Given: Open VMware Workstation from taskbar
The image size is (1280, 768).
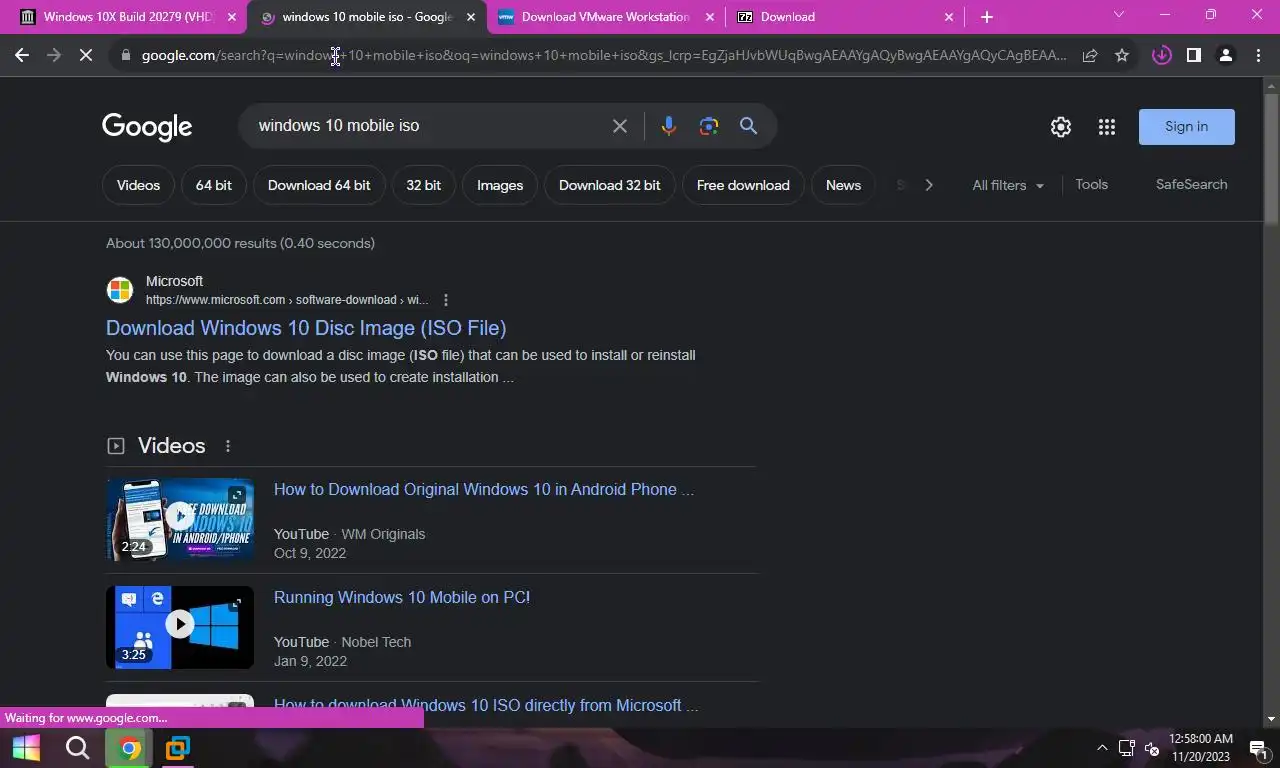Looking at the screenshot, I should (x=178, y=748).
